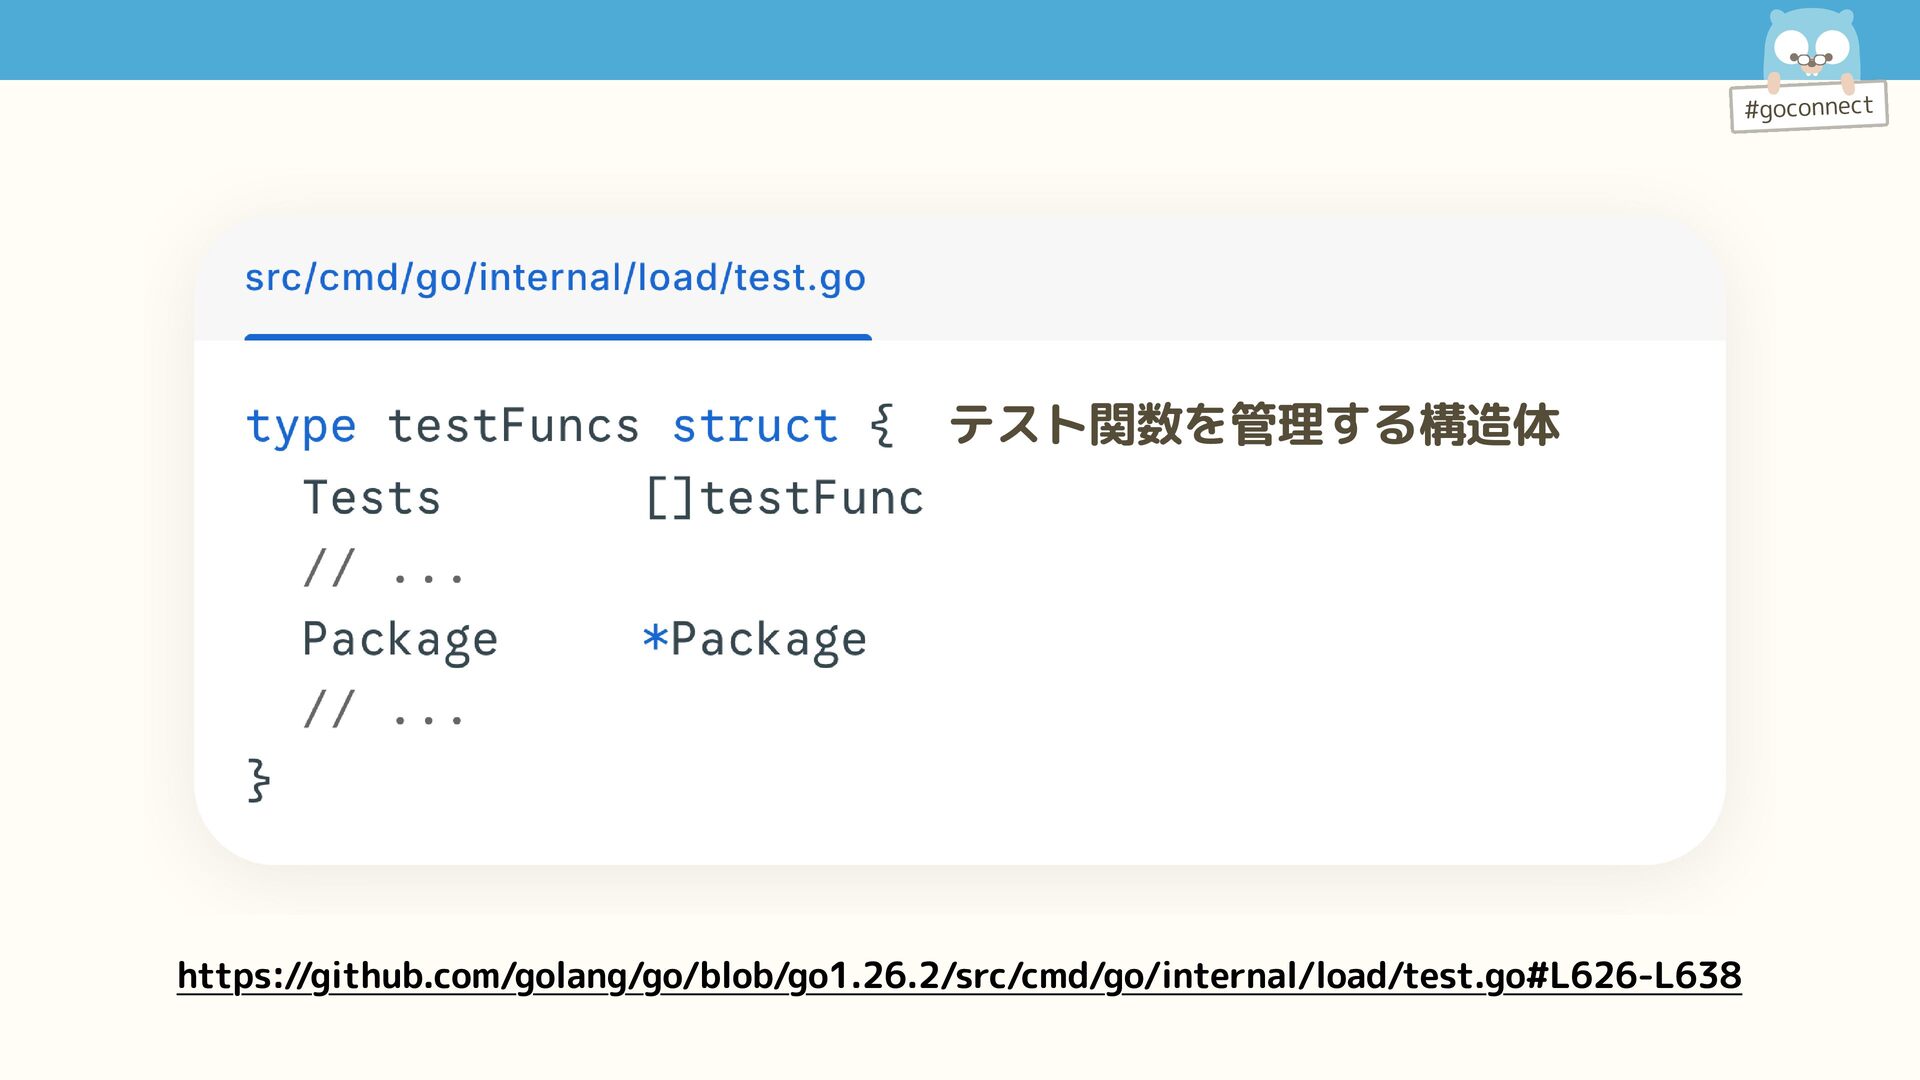The width and height of the screenshot is (1920, 1080).
Task: Click the testFuncs struct name
Action: coord(513,427)
